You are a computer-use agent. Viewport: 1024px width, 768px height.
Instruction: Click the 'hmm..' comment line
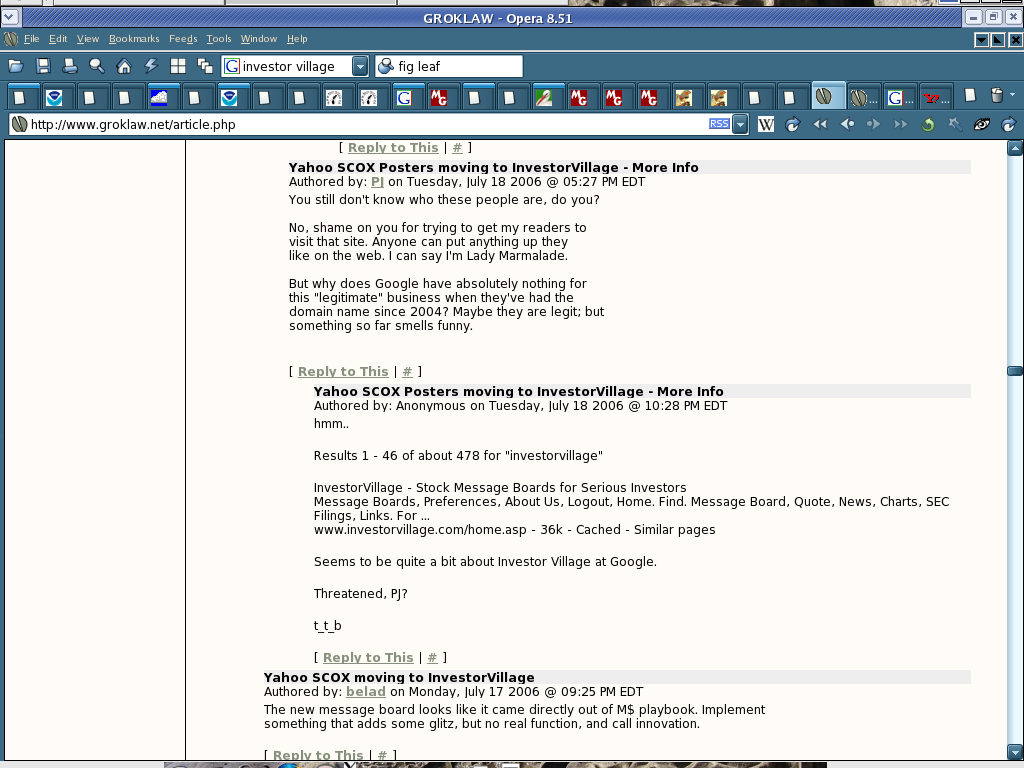tap(331, 424)
